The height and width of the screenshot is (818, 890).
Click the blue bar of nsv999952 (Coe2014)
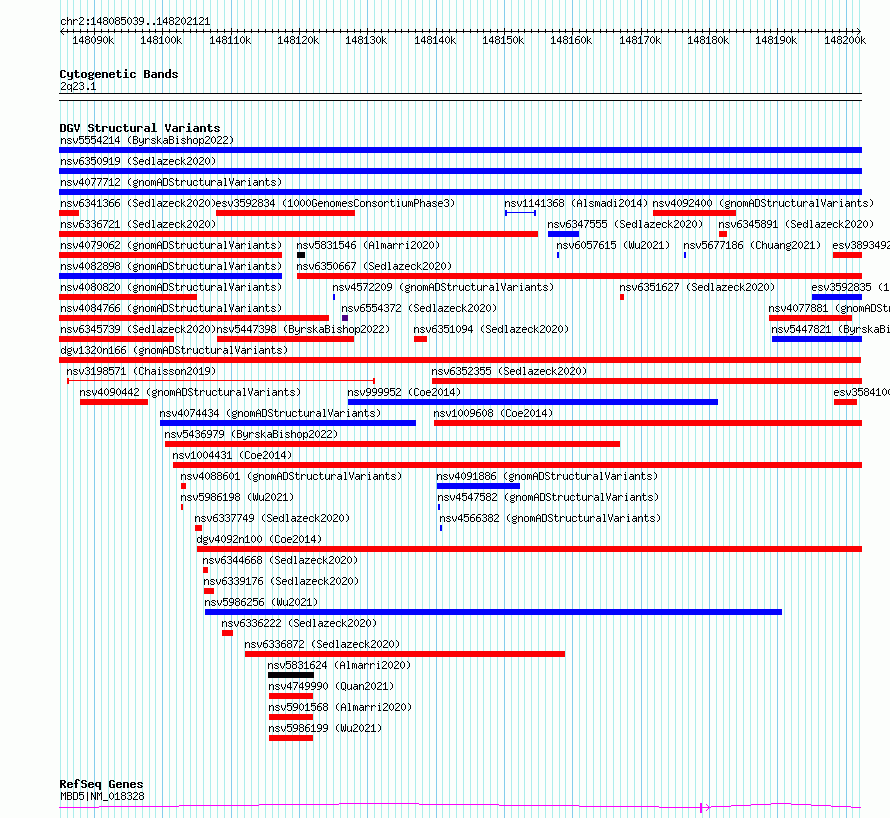tap(533, 402)
